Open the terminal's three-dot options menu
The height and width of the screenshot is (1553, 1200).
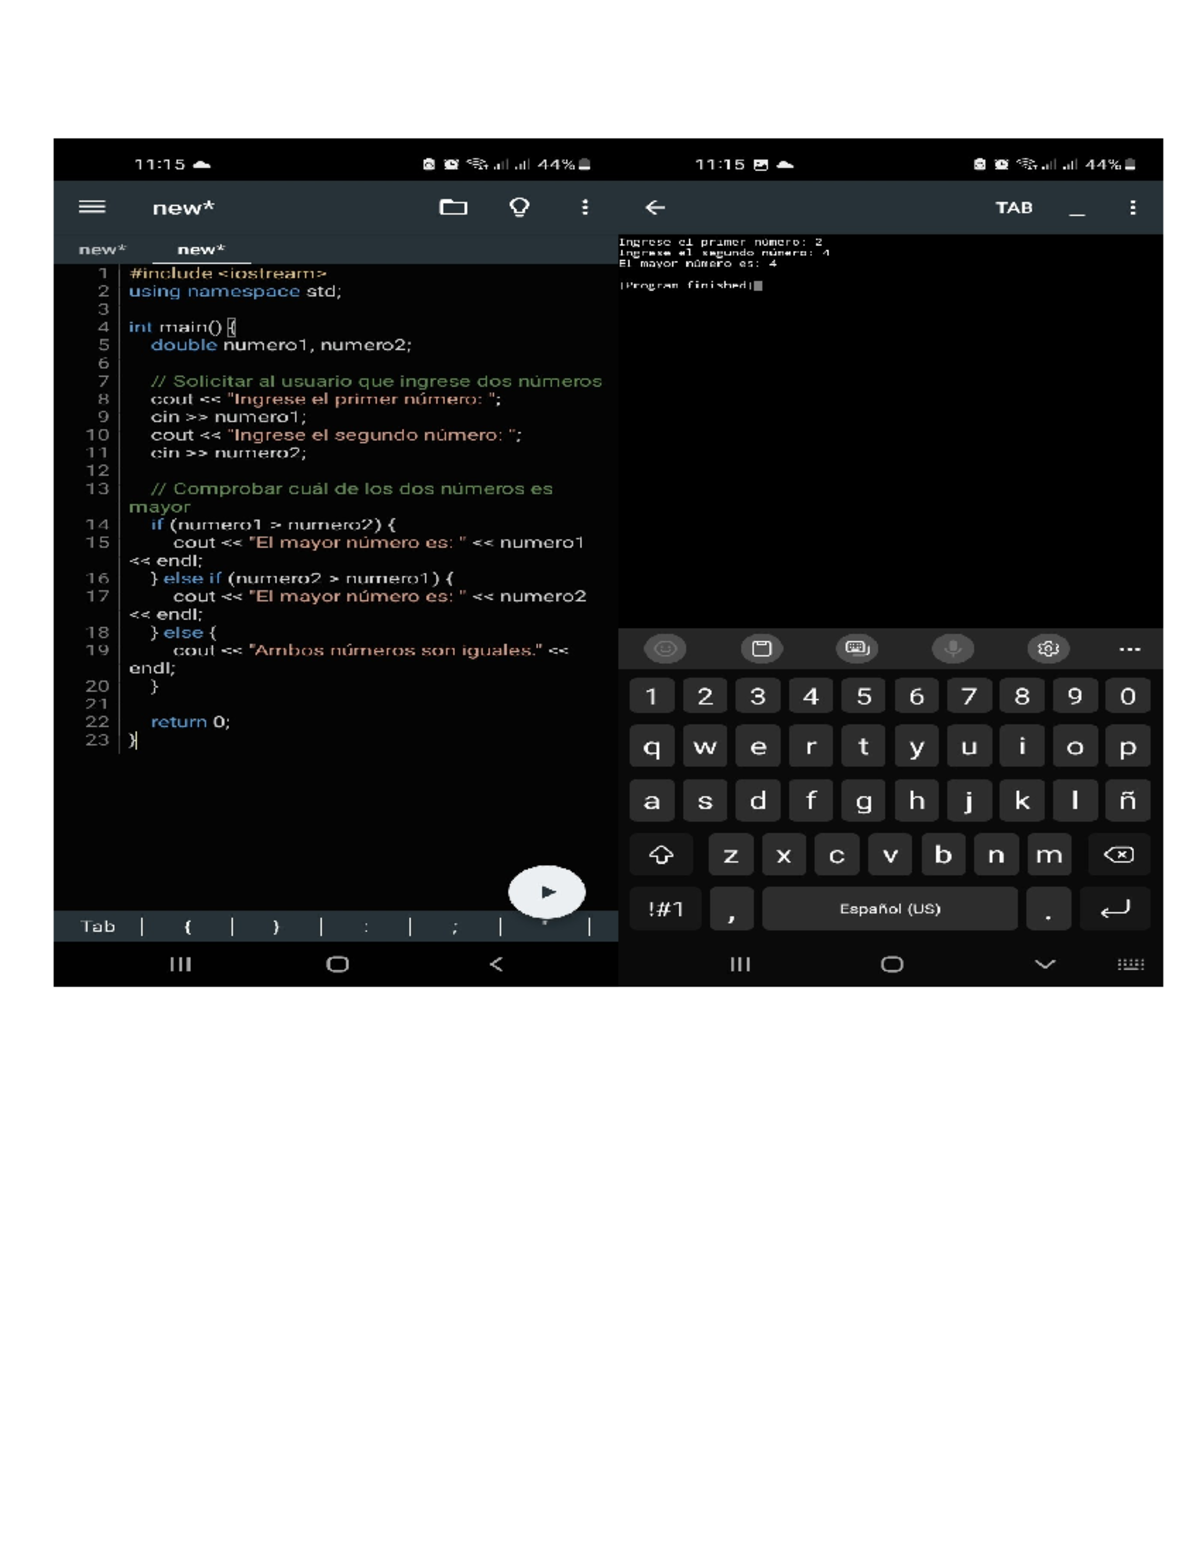coord(1132,207)
